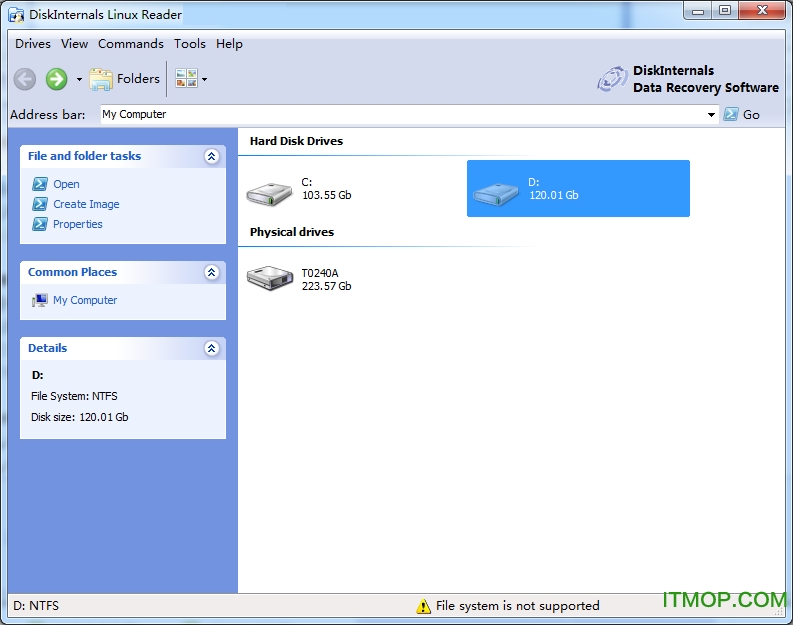This screenshot has height=625, width=793.
Task: Maximize the Linux Reader window
Action: point(725,11)
